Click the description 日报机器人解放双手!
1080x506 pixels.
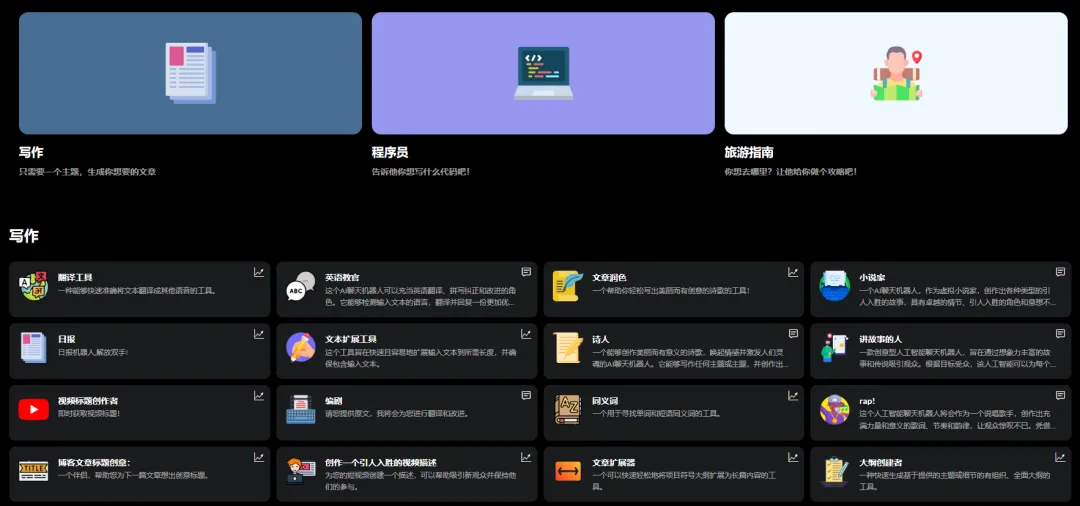coord(93,352)
